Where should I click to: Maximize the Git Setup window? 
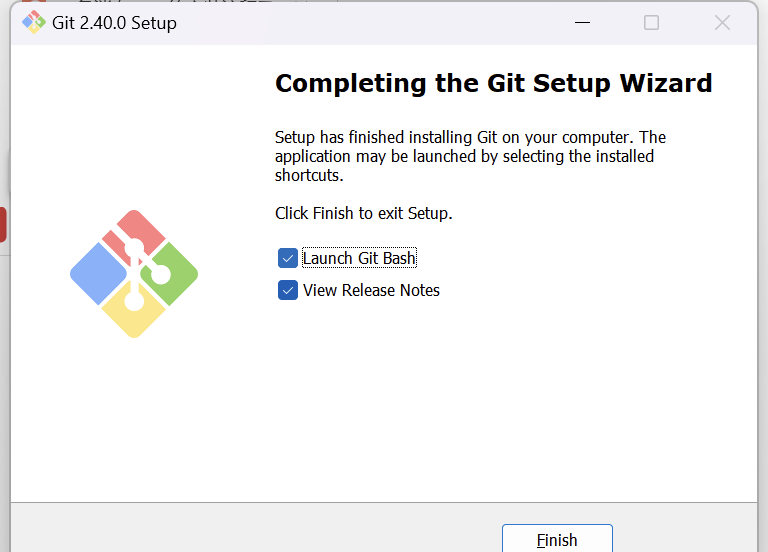click(x=651, y=23)
